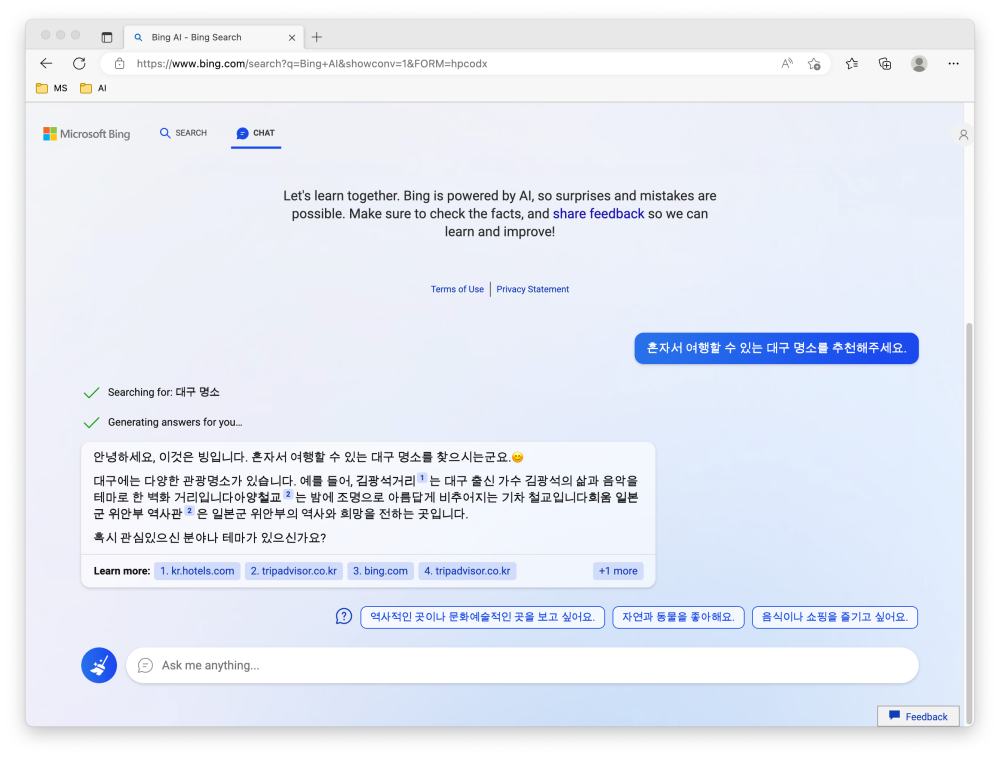Open source 4 tripadvisor.co.kr
Viewport: 1000px width, 758px height.
(467, 571)
